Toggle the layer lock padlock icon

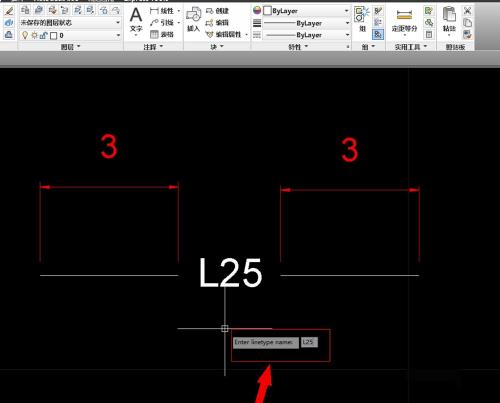[44, 35]
